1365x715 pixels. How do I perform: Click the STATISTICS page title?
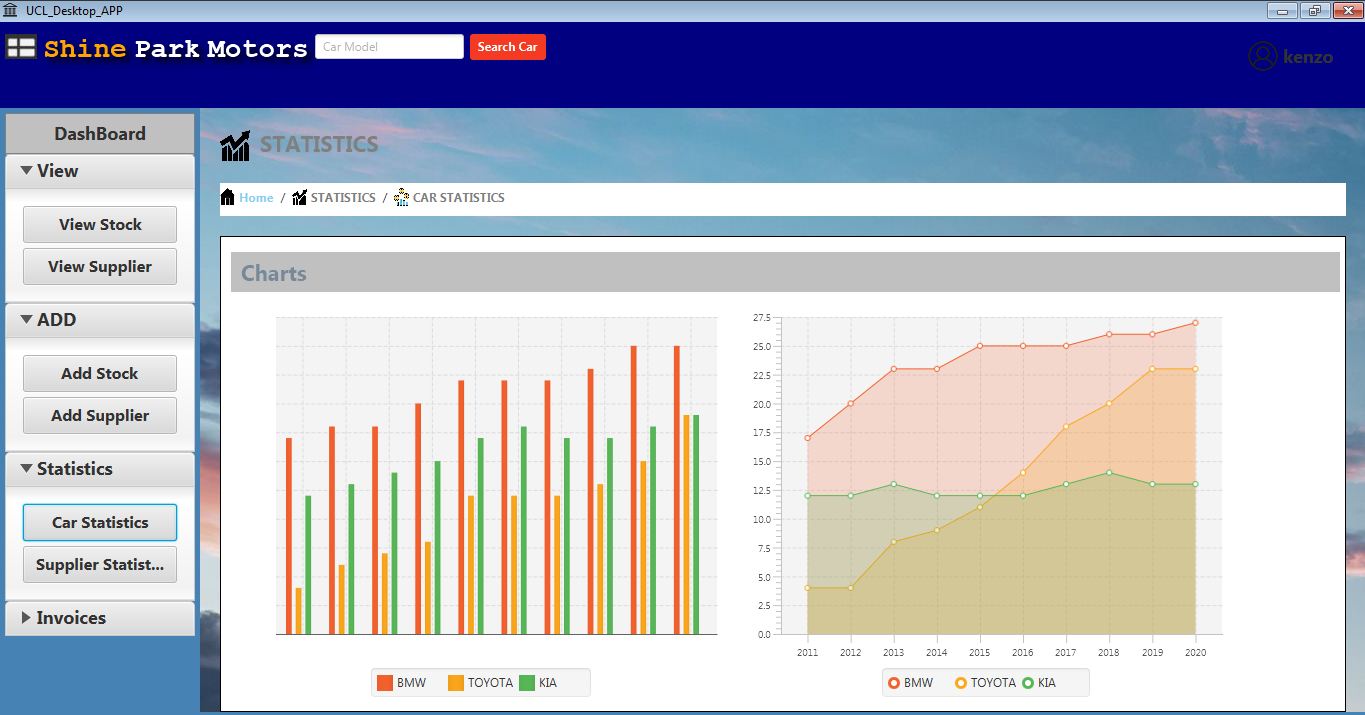pyautogui.click(x=319, y=145)
